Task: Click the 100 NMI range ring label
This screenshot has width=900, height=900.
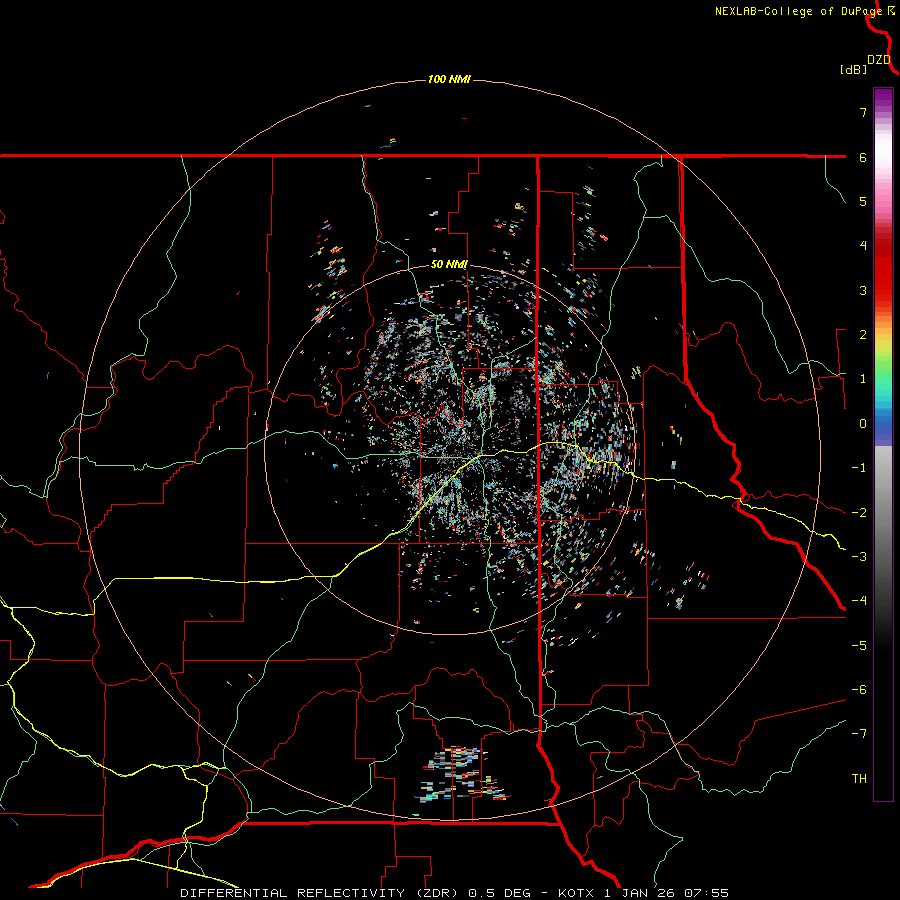Action: (x=449, y=79)
